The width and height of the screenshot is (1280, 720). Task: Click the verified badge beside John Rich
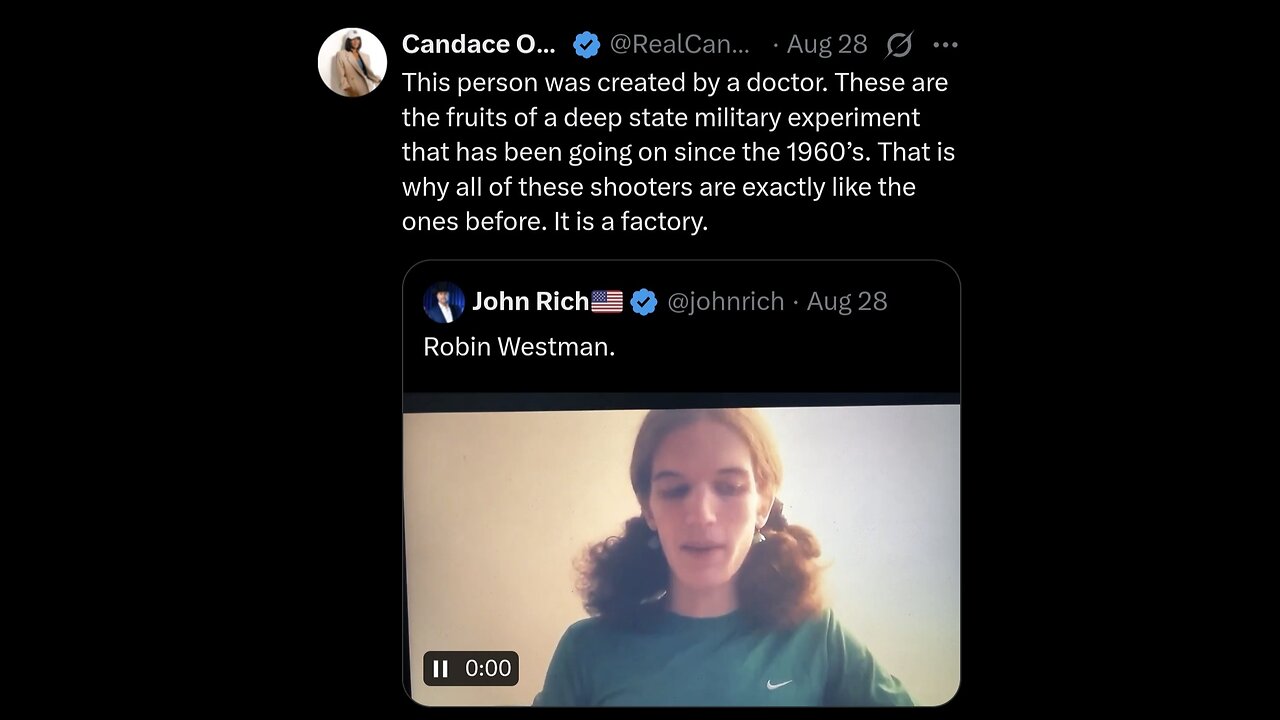(x=644, y=302)
